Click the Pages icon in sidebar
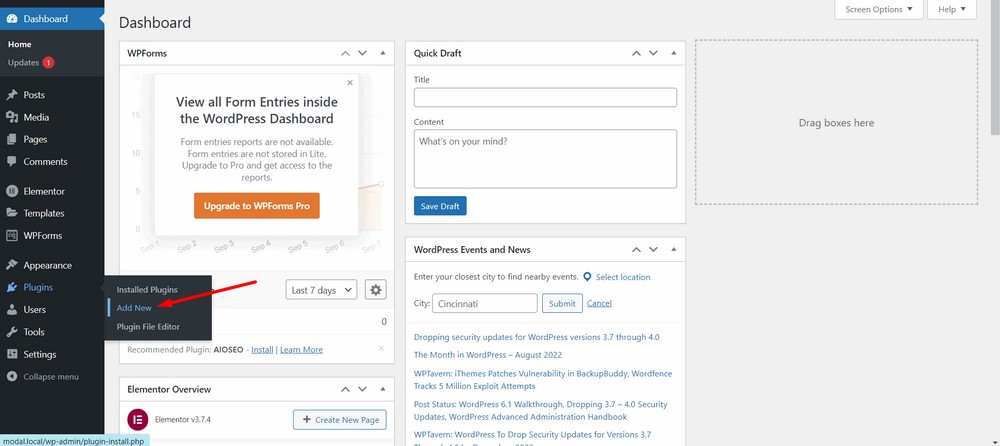 coord(11,139)
